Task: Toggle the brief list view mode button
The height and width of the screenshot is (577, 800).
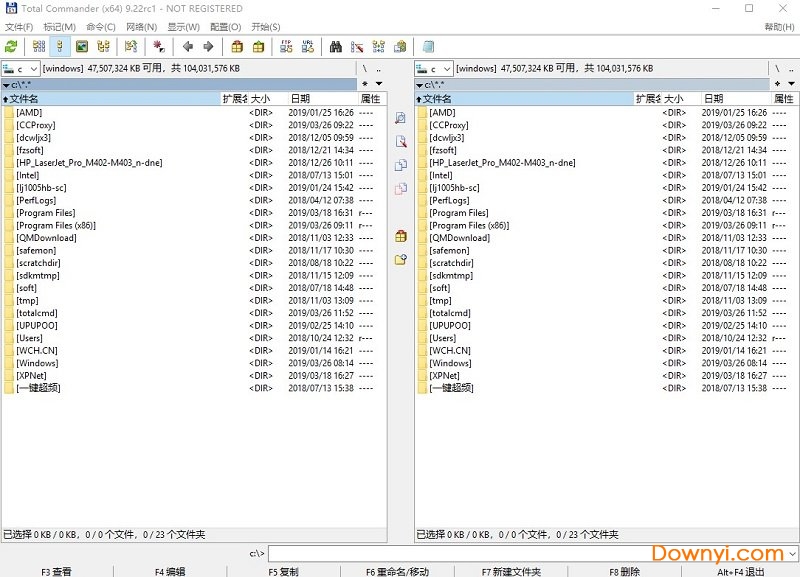Action: tap(39, 46)
